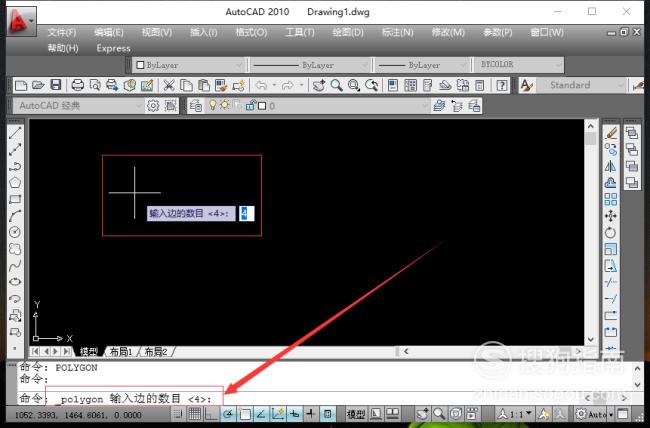This screenshot has height=428, width=650.
Task: Select the Spline tool
Action: [x=15, y=265]
